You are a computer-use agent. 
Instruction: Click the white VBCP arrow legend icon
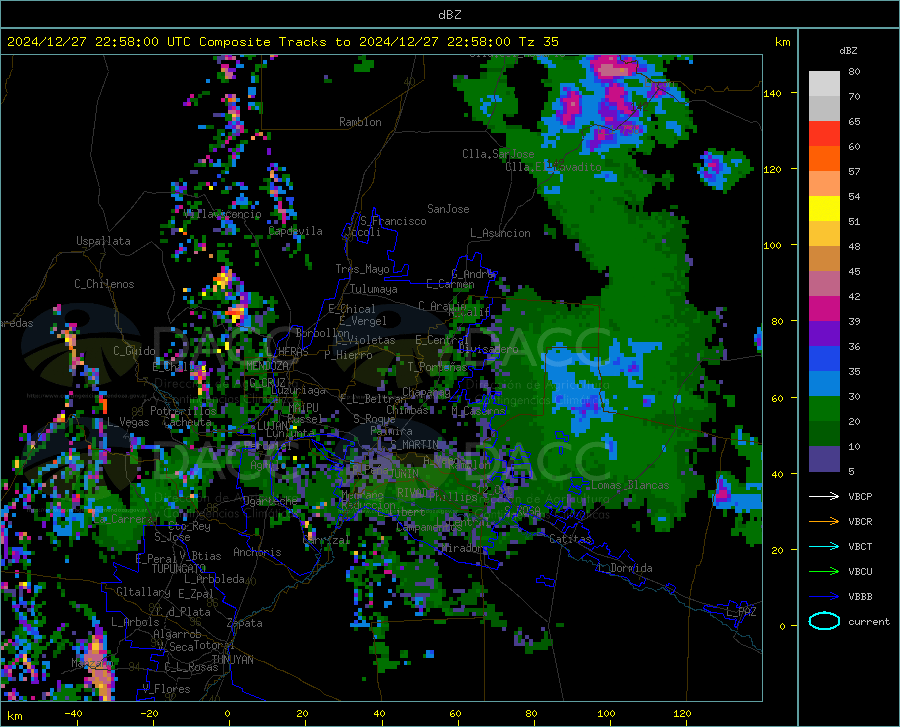click(x=824, y=496)
